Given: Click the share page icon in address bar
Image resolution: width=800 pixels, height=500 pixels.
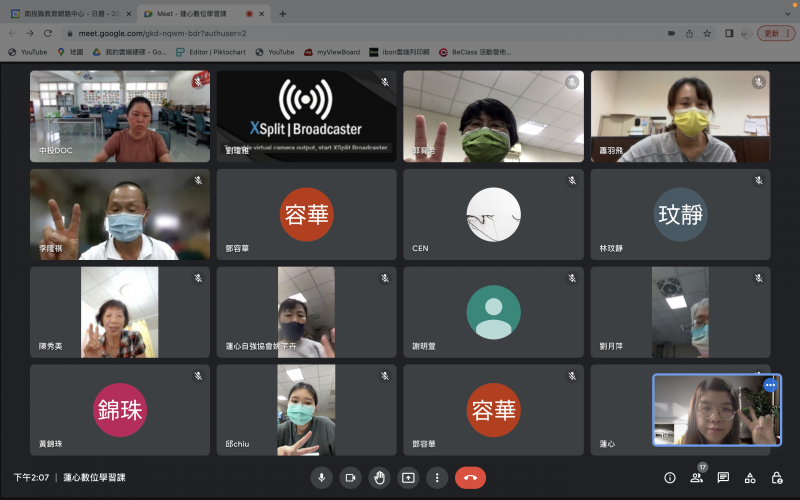Looking at the screenshot, I should click(689, 33).
